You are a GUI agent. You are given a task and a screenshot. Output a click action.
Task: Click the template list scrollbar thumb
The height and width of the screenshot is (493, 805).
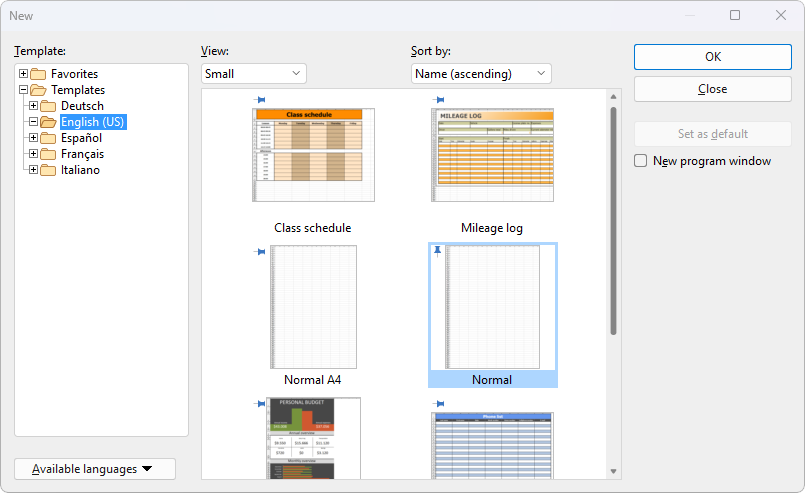coord(614,221)
